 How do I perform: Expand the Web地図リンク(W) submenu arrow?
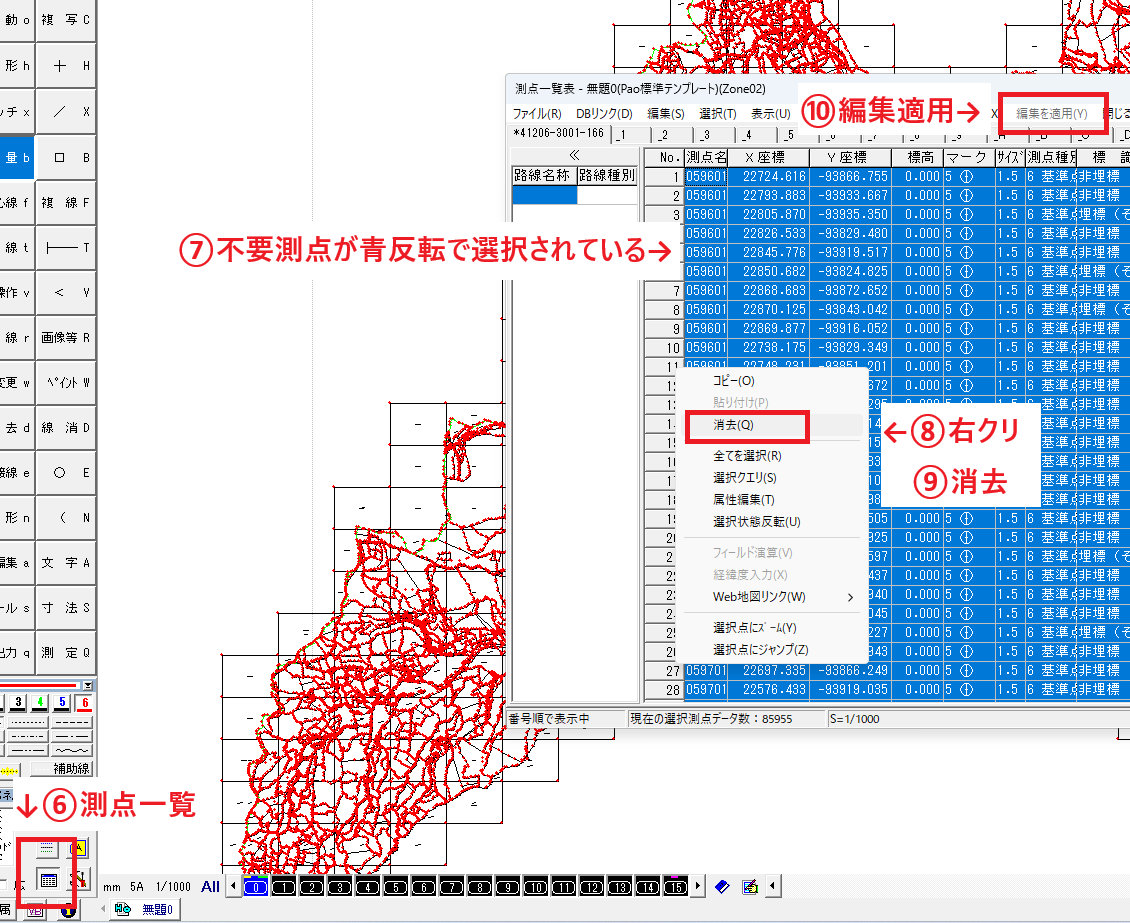coord(850,597)
